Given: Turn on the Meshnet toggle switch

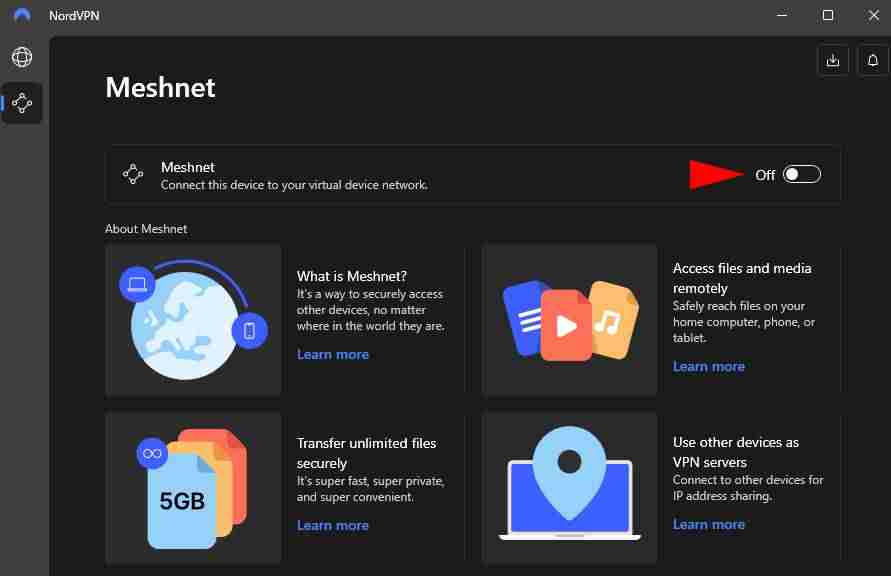Looking at the screenshot, I should tap(801, 174).
